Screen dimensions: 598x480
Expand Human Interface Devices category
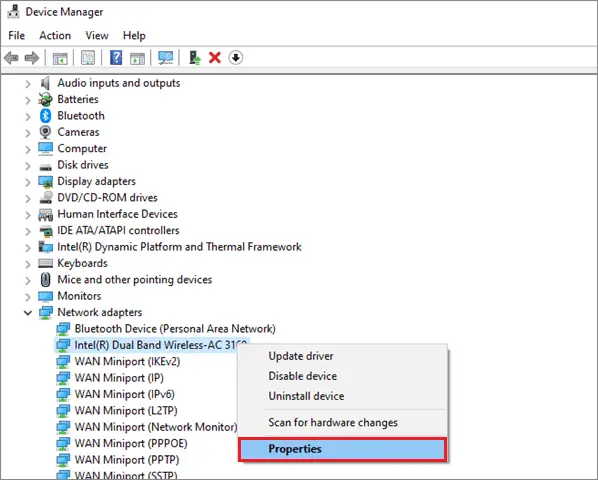click(27, 215)
